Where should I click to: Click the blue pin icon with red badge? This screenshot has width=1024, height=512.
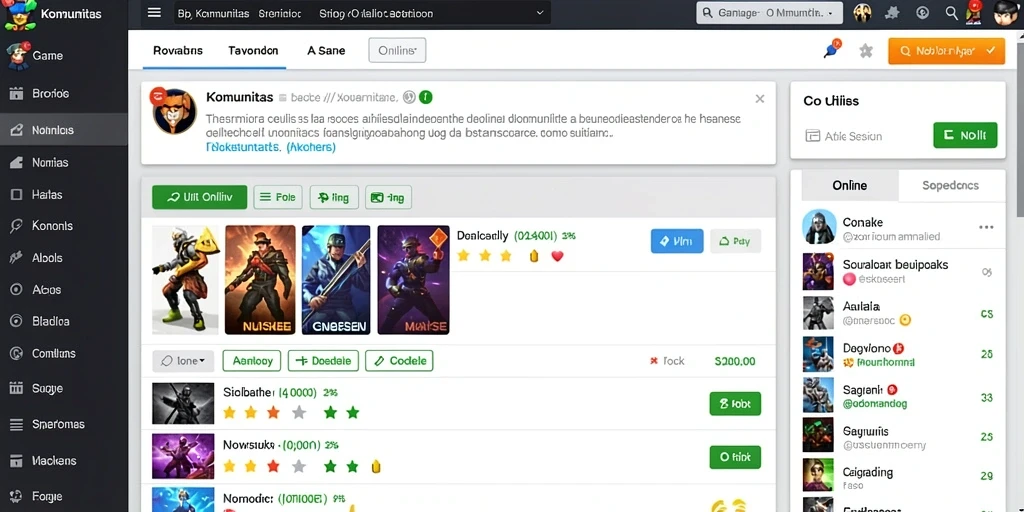[833, 49]
